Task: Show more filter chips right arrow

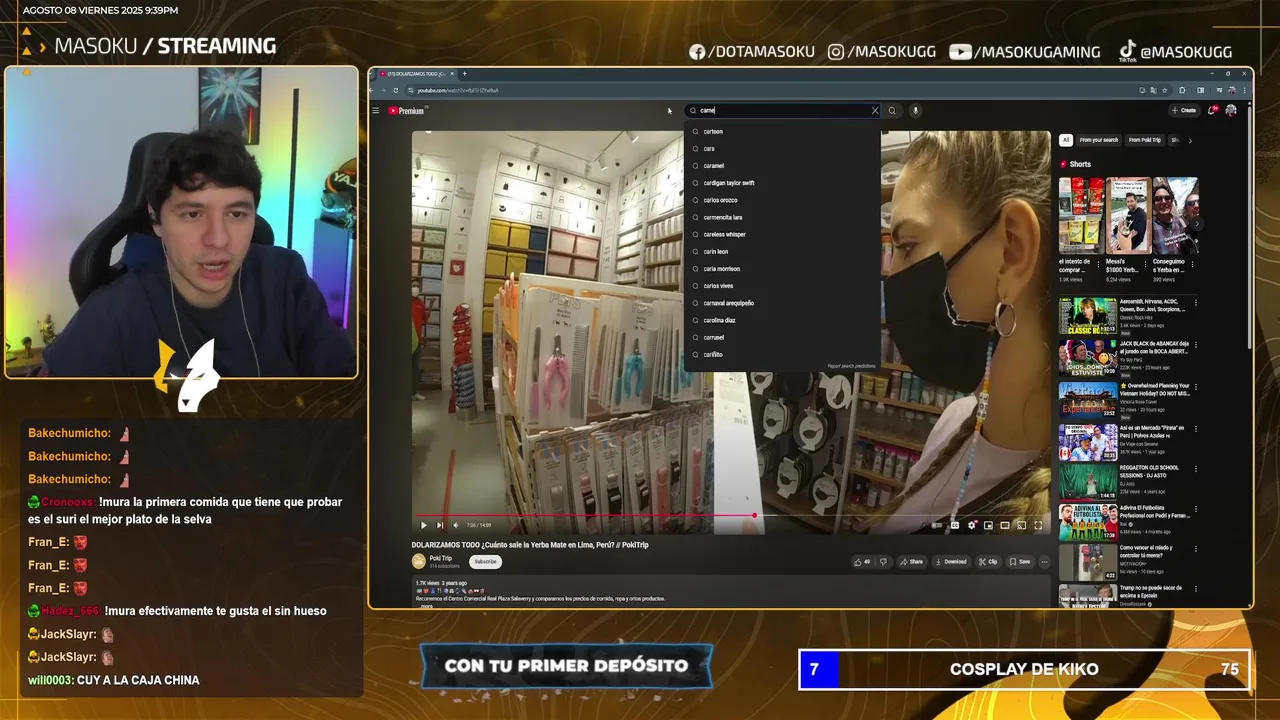Action: tap(1190, 140)
